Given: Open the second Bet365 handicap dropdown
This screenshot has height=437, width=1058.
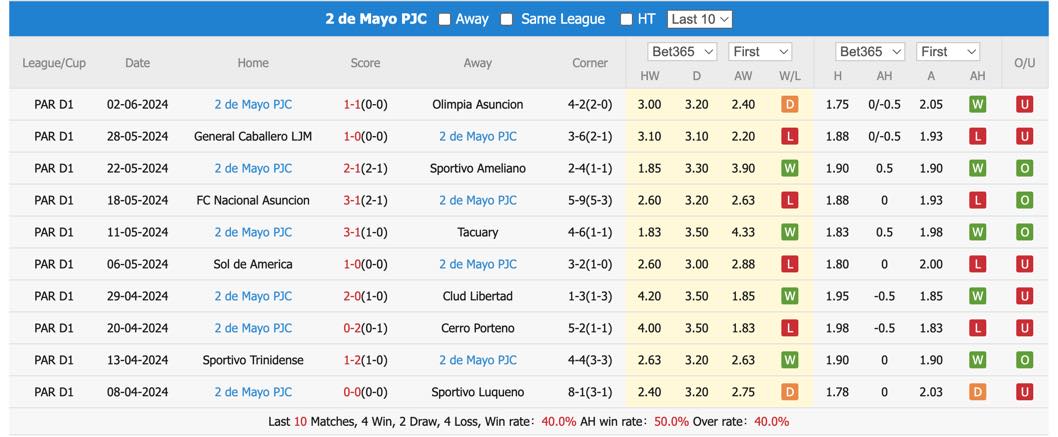Looking at the screenshot, I should [870, 52].
